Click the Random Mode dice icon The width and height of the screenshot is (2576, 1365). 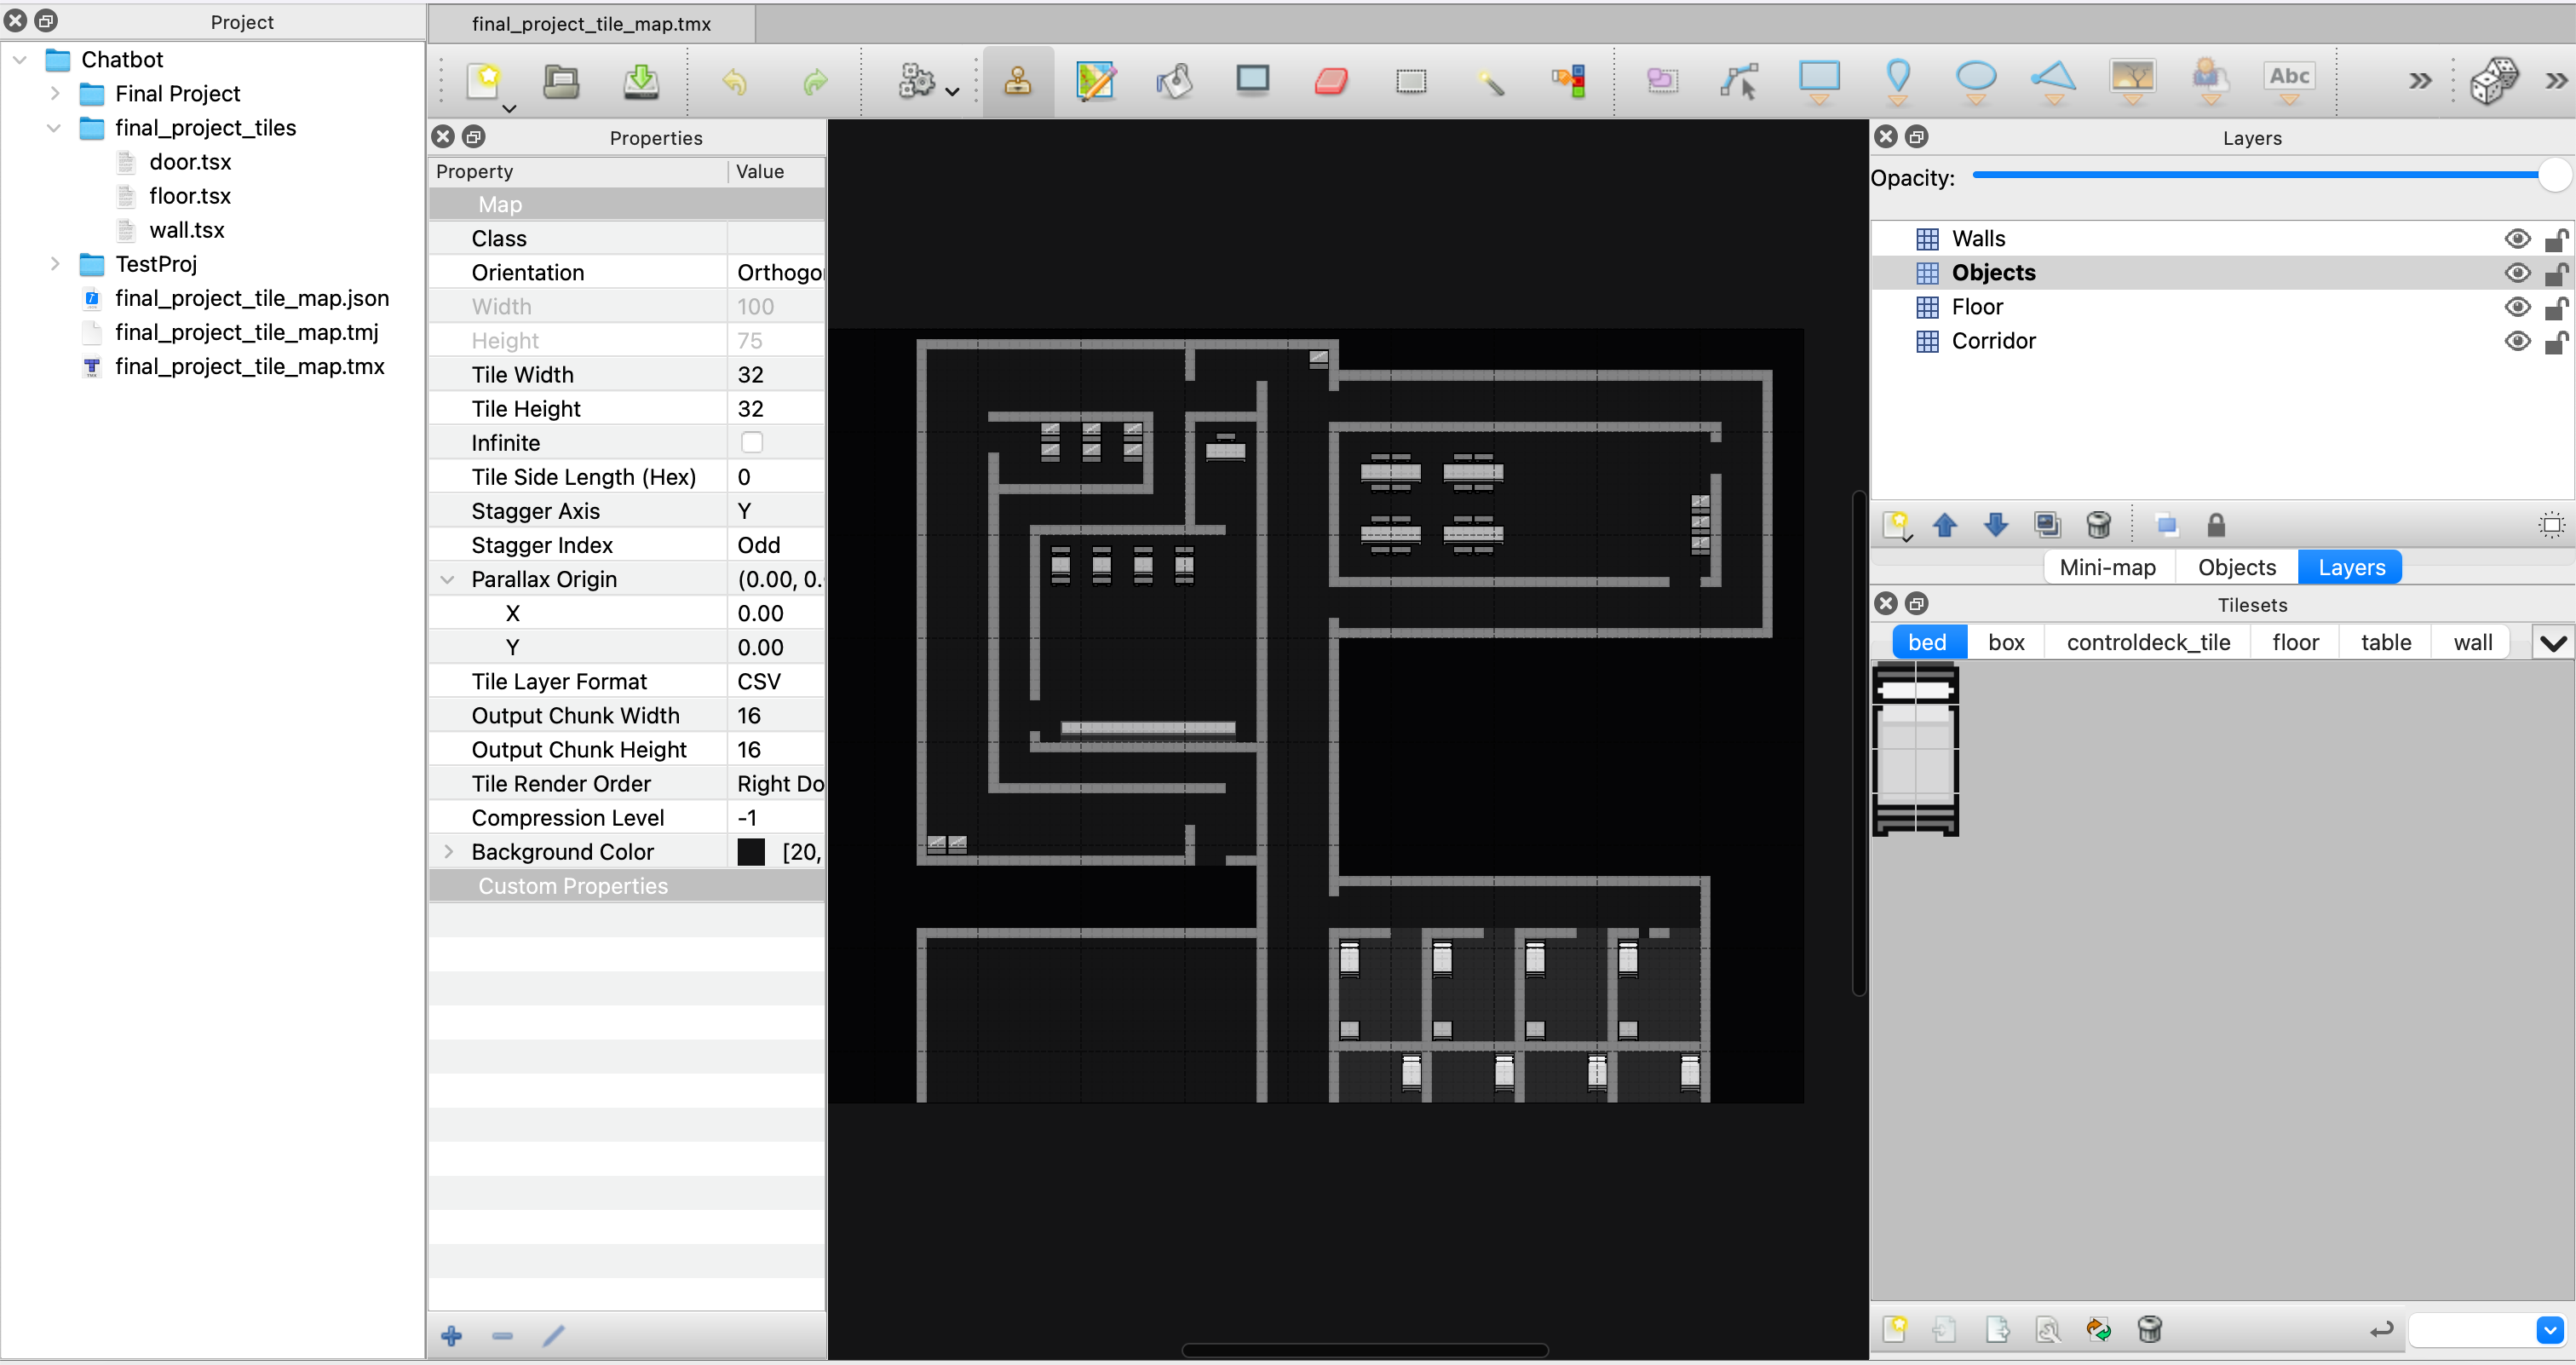pos(2493,80)
